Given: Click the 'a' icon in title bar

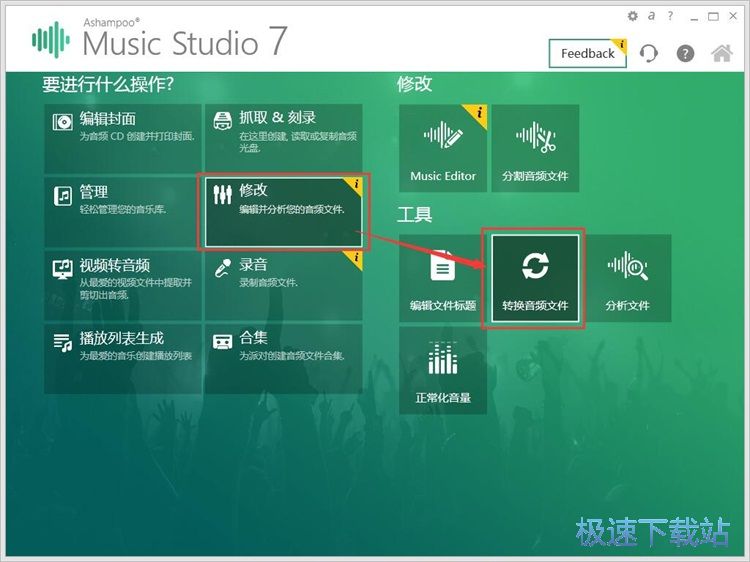Looking at the screenshot, I should (651, 16).
